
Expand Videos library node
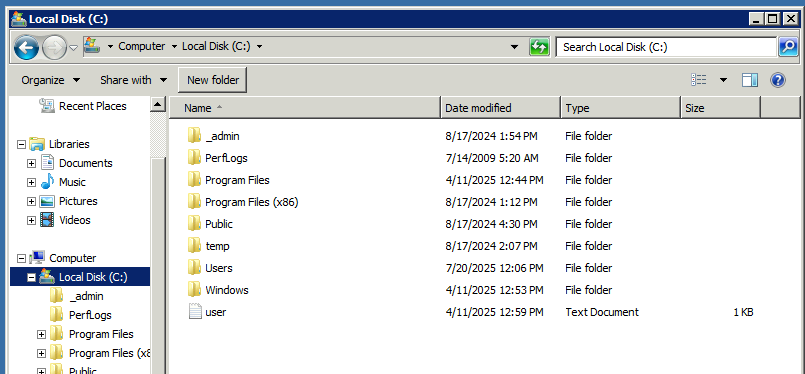(x=31, y=220)
